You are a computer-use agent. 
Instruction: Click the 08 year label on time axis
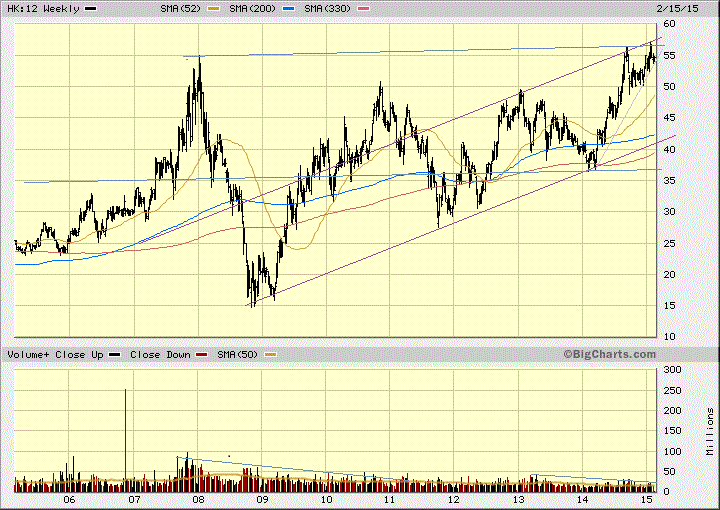pos(198,500)
